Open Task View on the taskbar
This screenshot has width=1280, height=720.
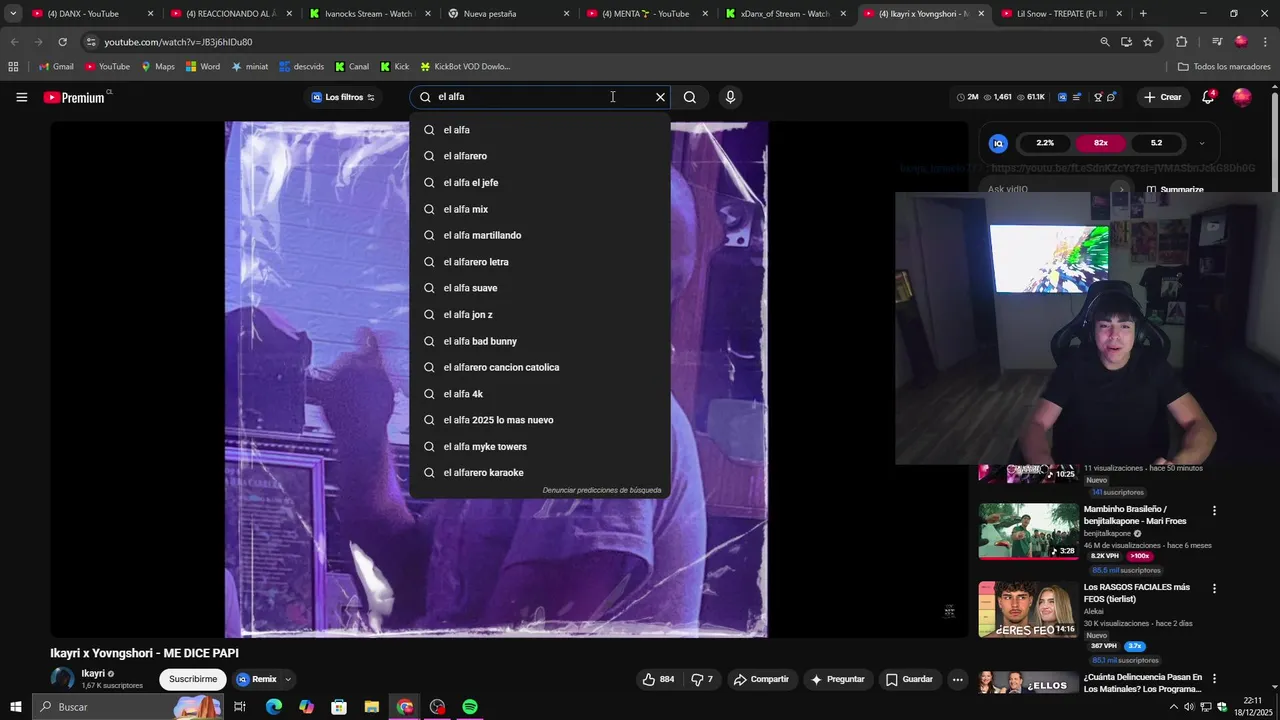pyautogui.click(x=240, y=707)
